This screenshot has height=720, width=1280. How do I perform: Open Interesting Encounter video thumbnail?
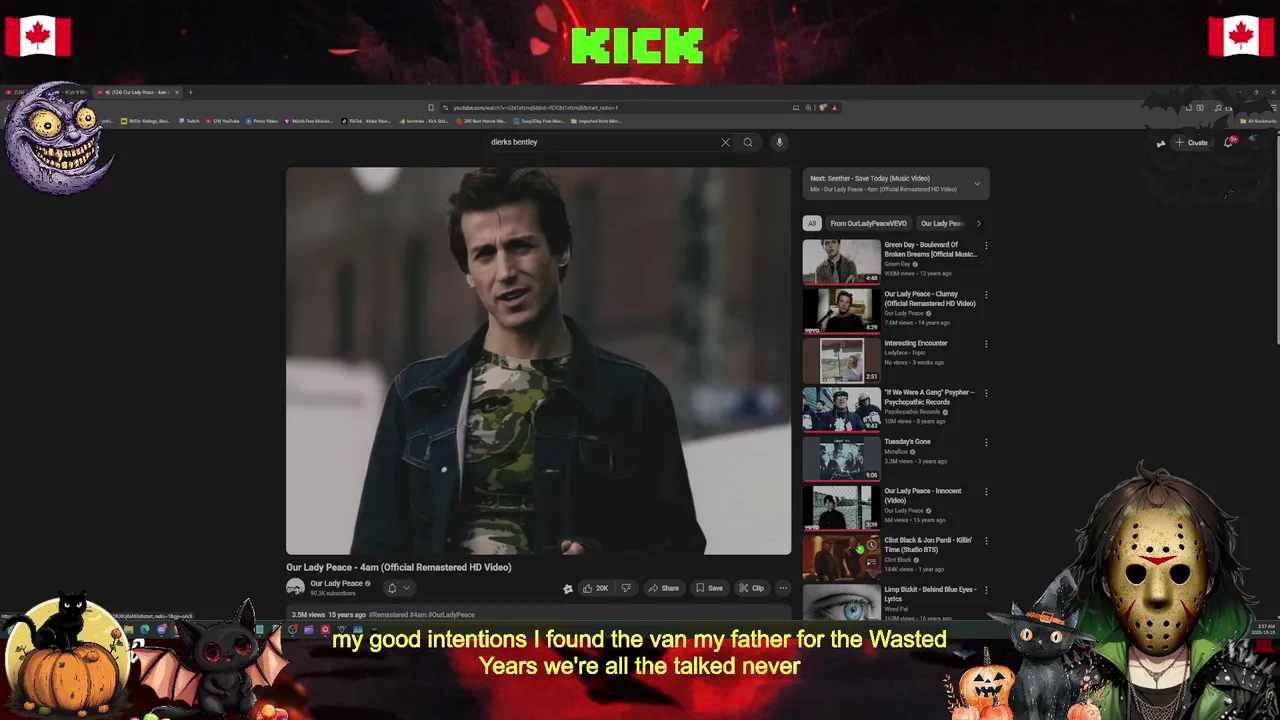(x=841, y=359)
